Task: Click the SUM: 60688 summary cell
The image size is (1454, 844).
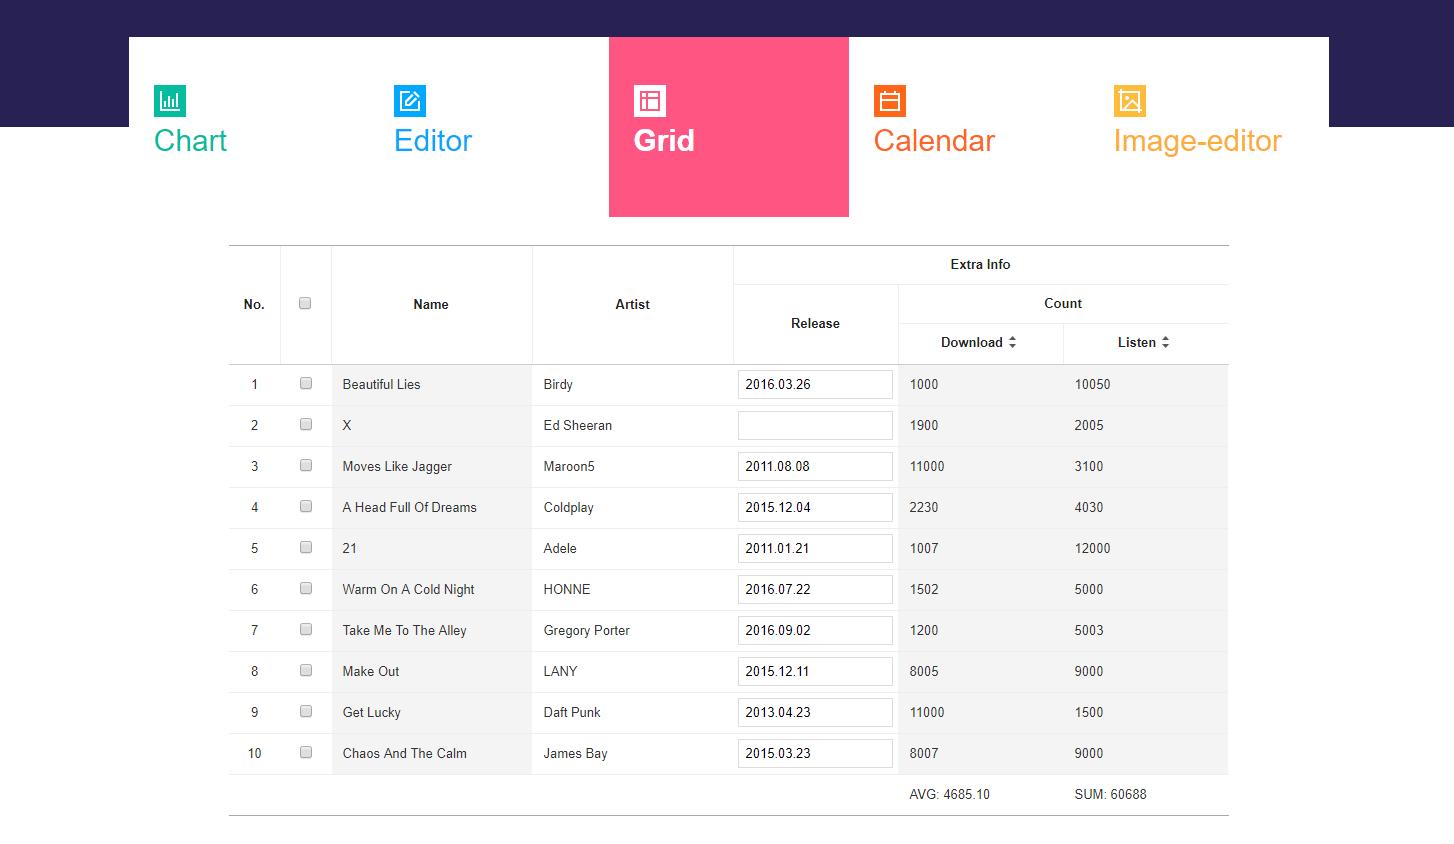Action: pos(1146,795)
